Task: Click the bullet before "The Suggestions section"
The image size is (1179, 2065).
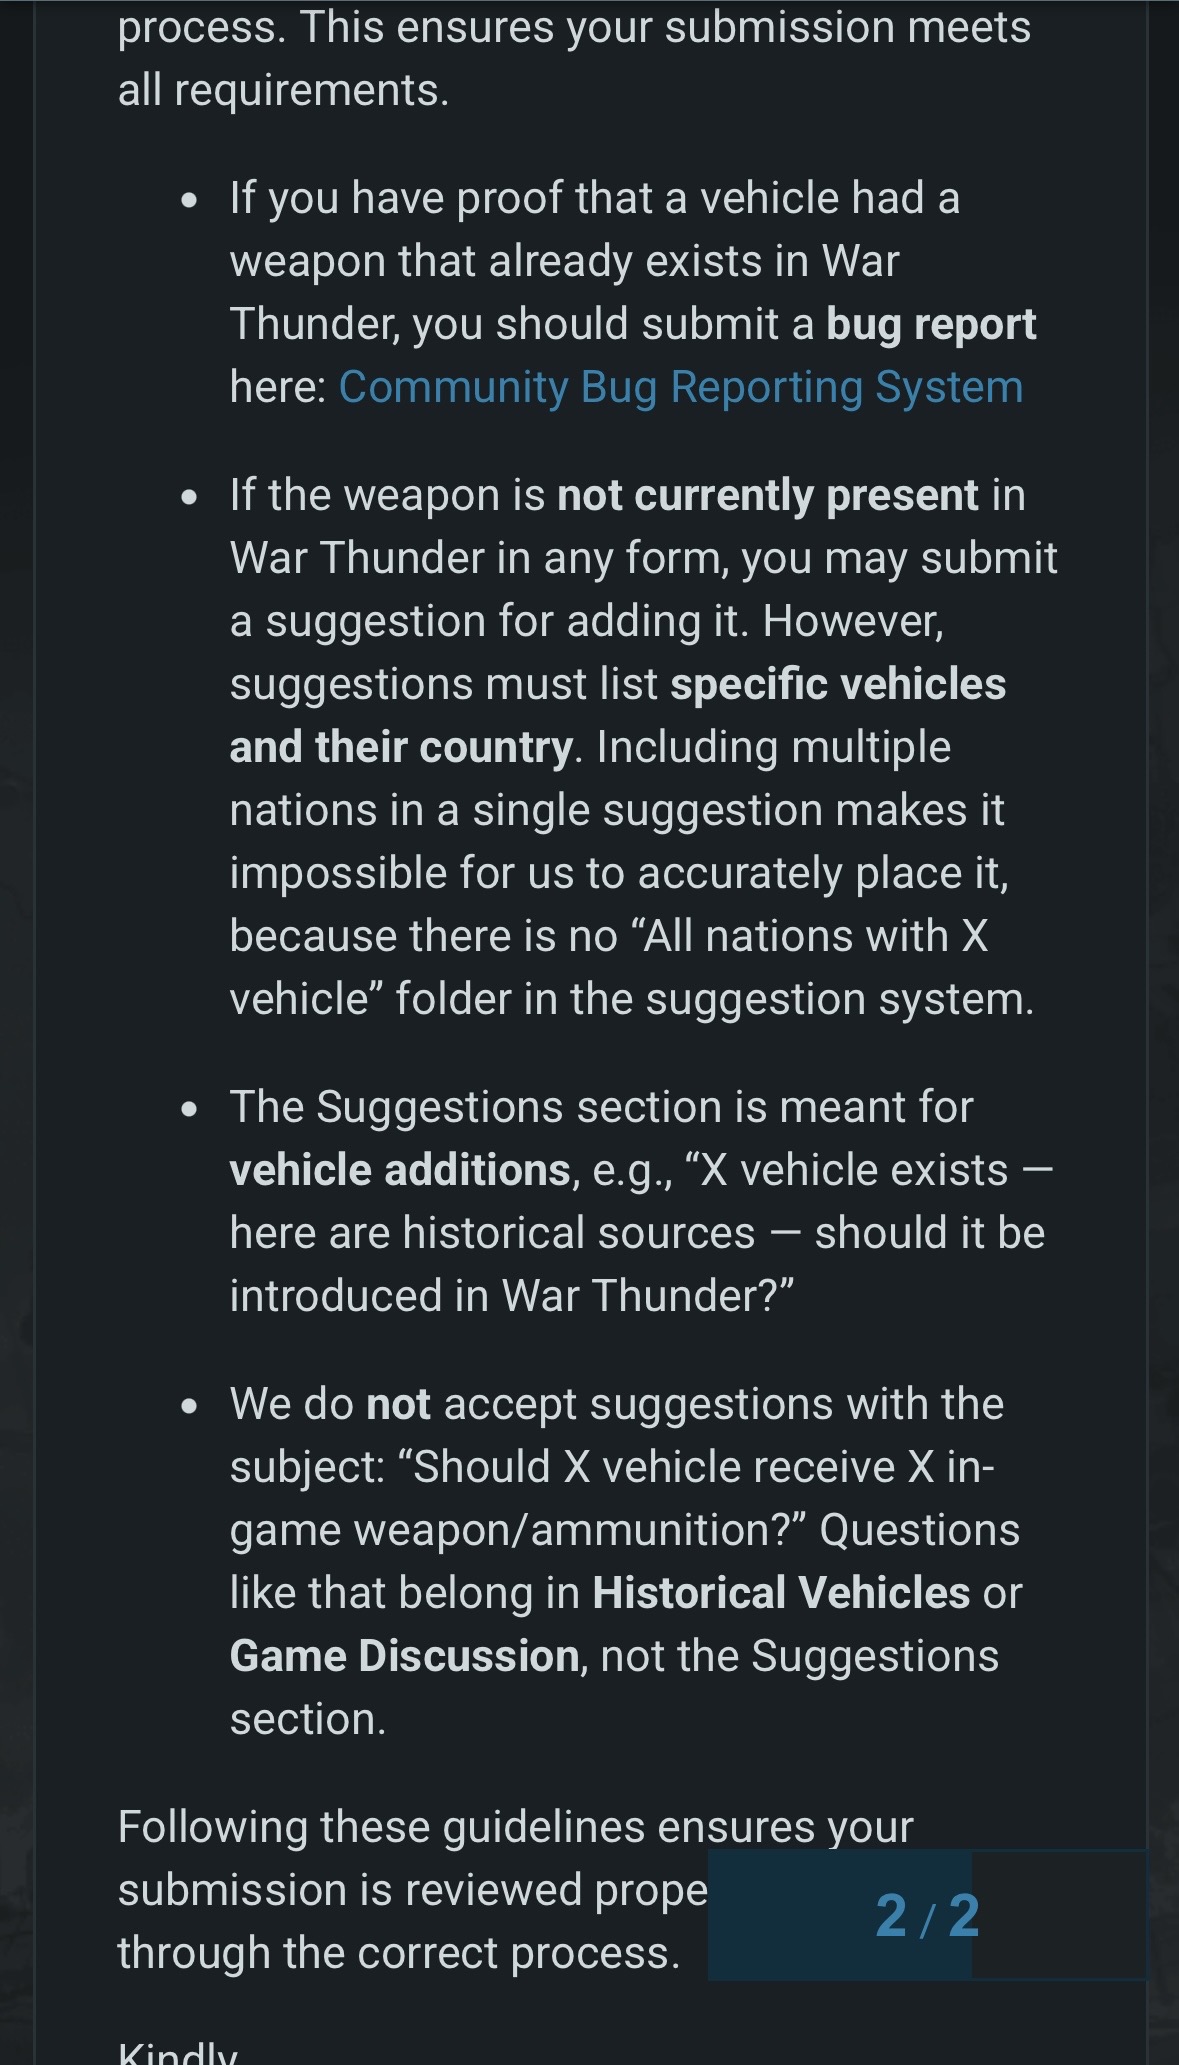Action: [190, 1109]
